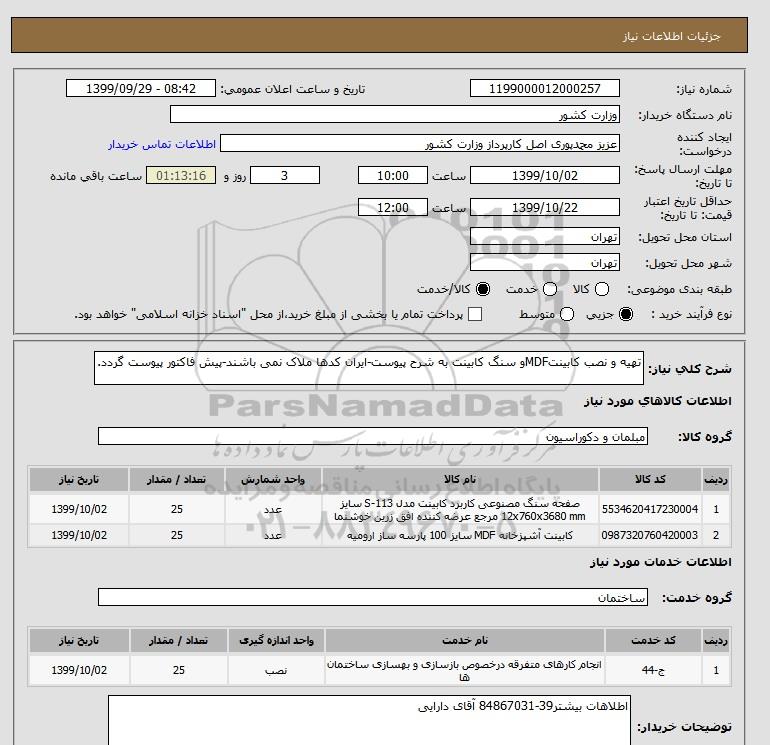Click service code ج-44
Viewport: 770px width, 745px height.
[x=653, y=670]
